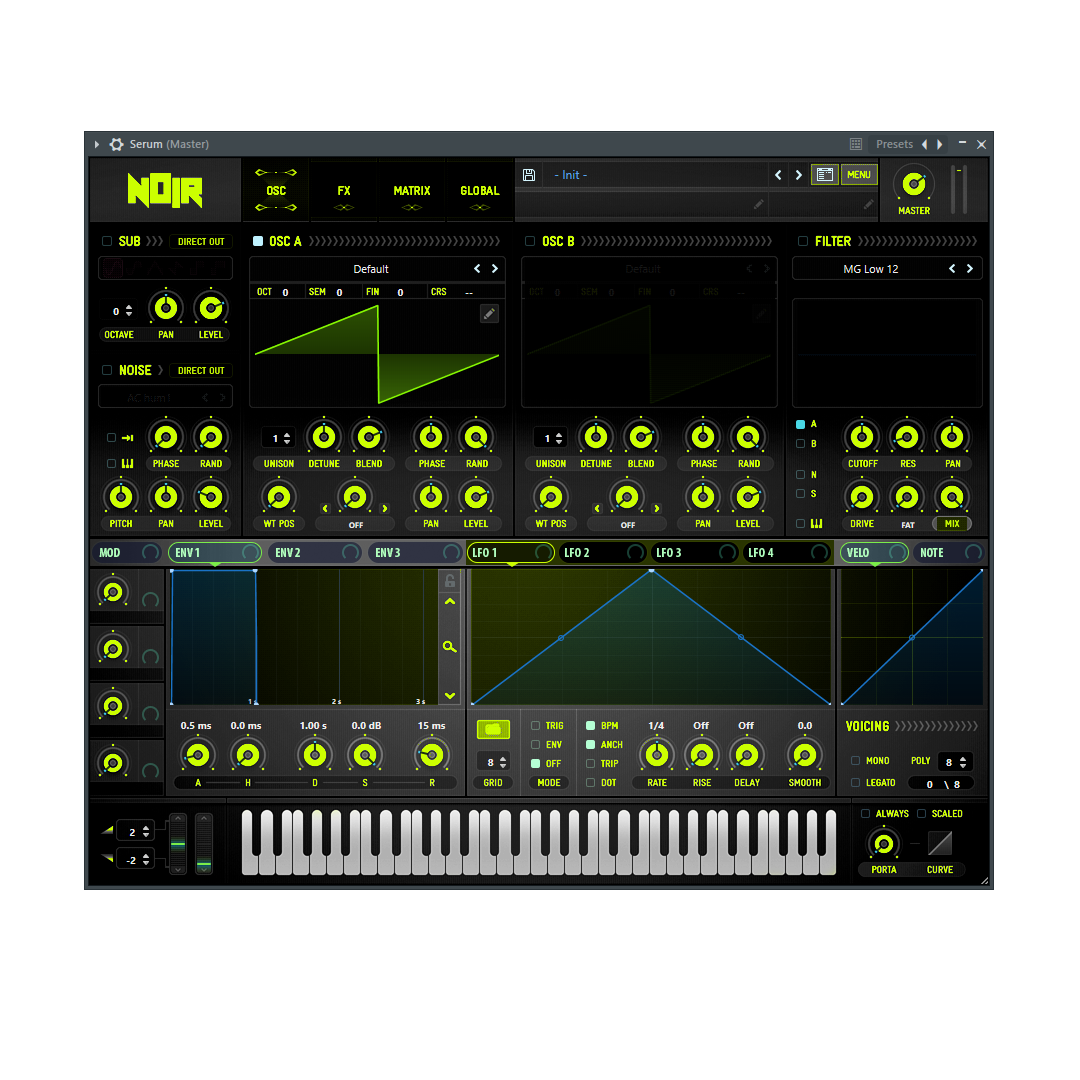The image size is (1080, 1080).
Task: Click the MASTER volume knob
Action: (x=913, y=184)
